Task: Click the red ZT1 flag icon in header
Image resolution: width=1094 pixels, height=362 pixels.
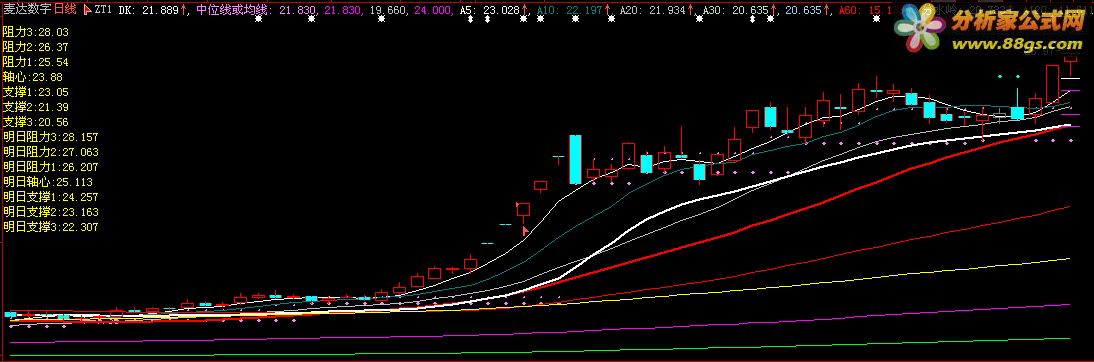Action: [x=87, y=10]
